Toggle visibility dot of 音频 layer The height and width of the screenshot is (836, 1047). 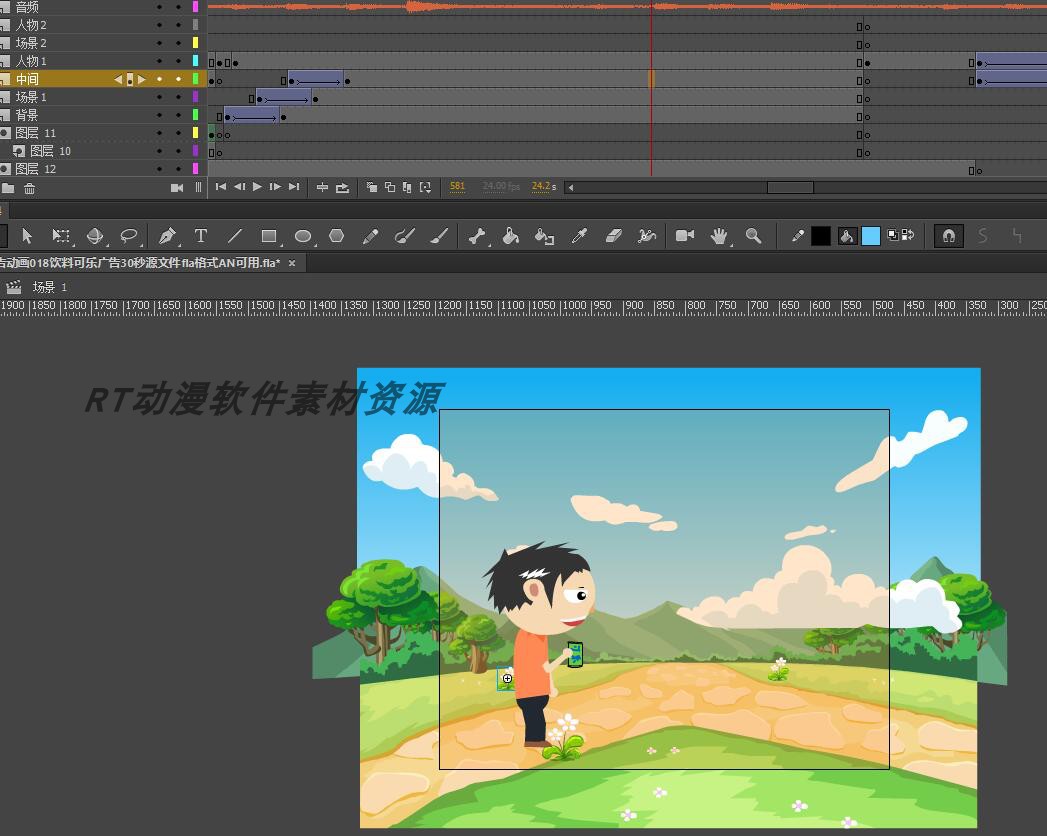coord(160,7)
